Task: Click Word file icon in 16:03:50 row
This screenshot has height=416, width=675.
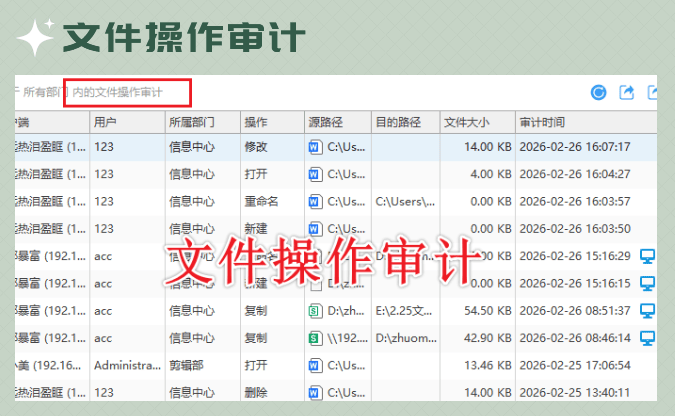Action: click(315, 229)
